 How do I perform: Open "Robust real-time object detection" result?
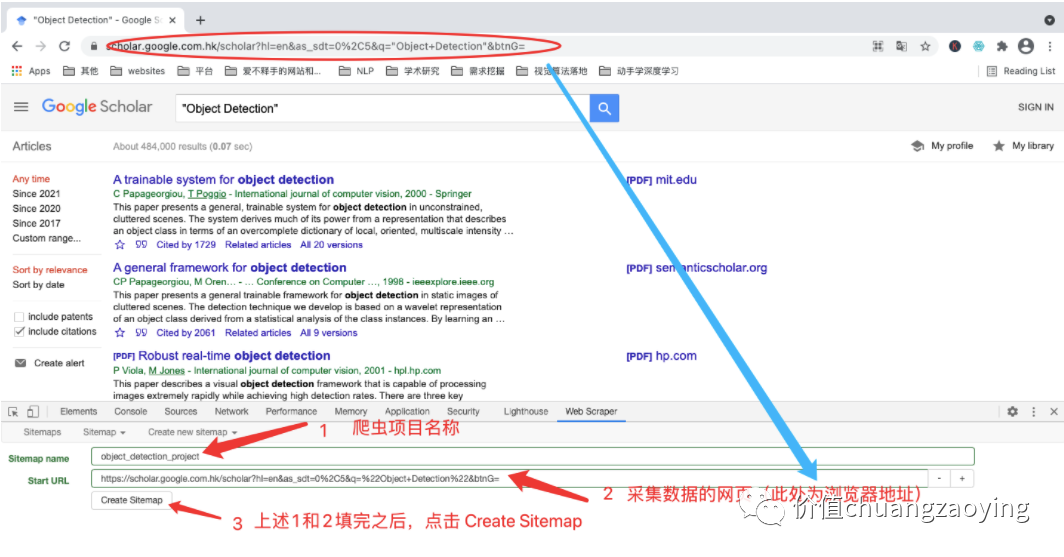click(234, 356)
